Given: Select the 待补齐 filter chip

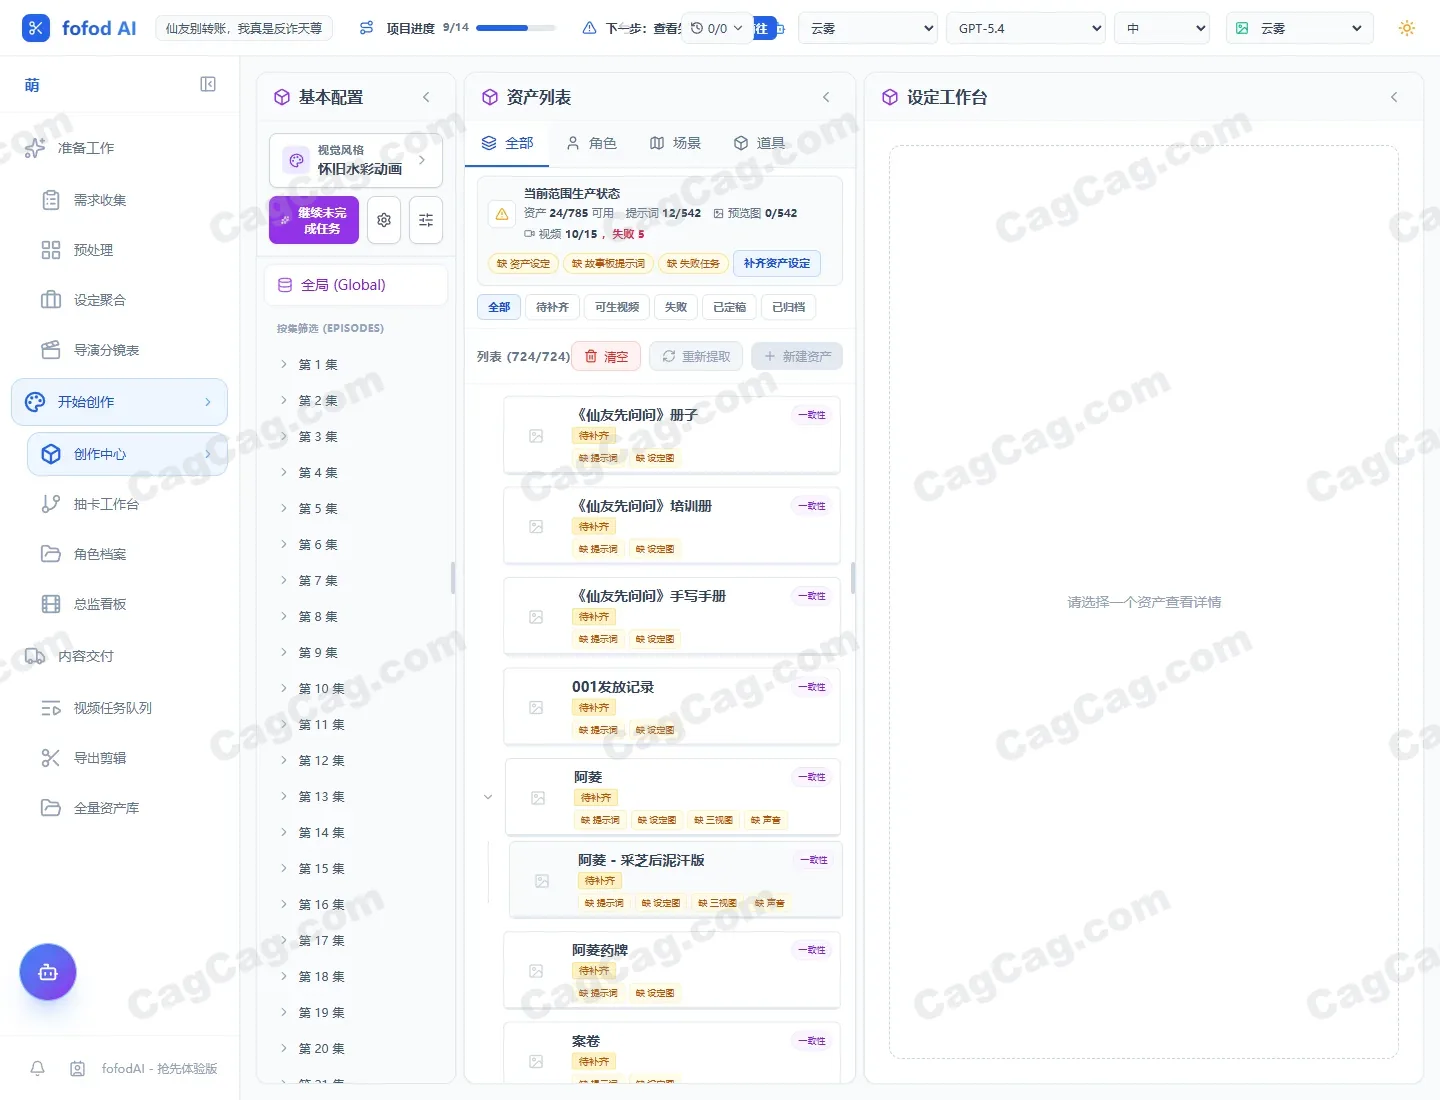Looking at the screenshot, I should pyautogui.click(x=552, y=307).
